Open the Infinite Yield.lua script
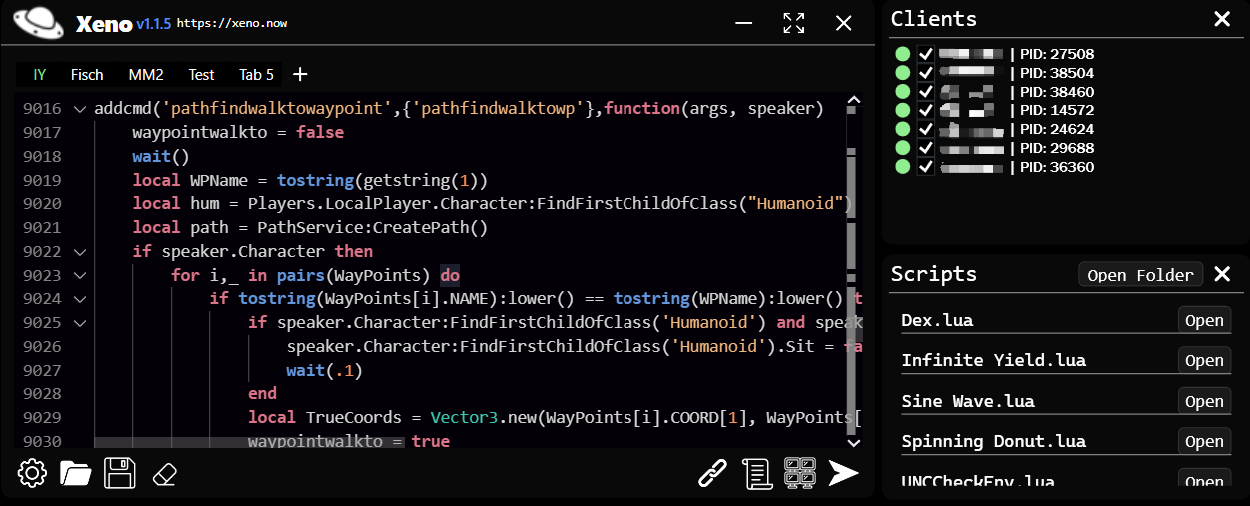 click(1203, 360)
